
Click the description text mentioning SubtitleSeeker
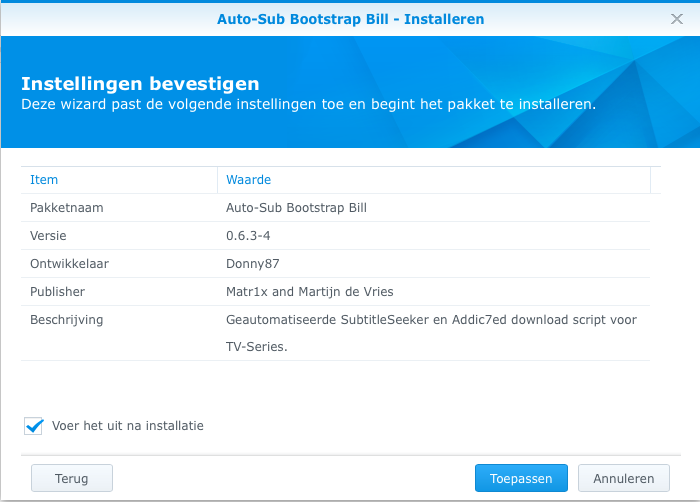431,320
